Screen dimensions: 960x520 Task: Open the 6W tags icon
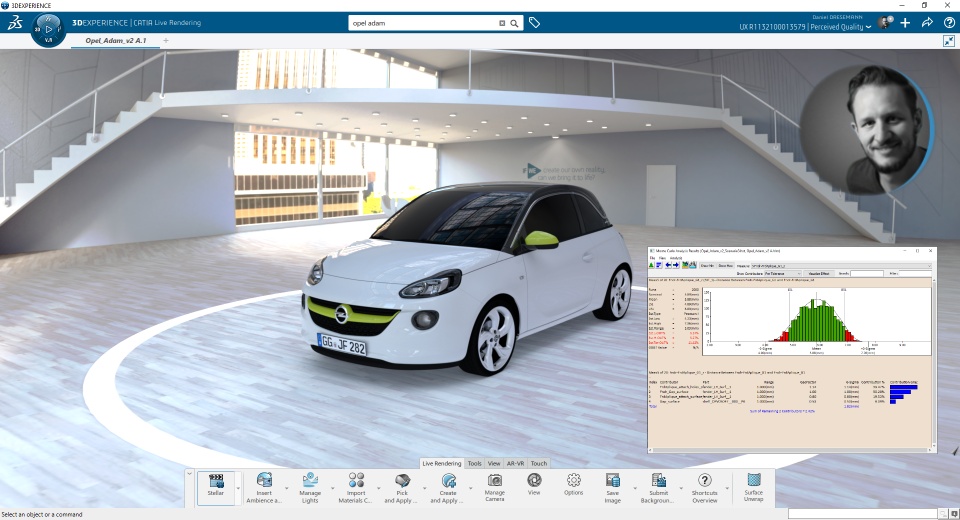pos(534,23)
